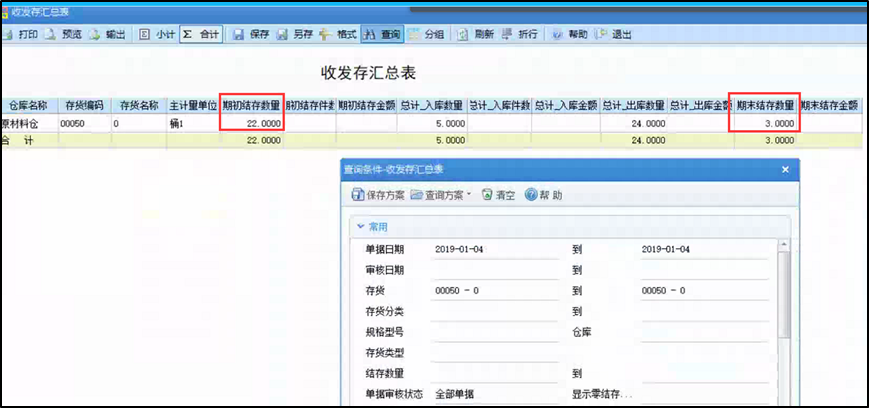This screenshot has height=408, width=869.
Task: Click the 结存数量 end field after 到
Action: pos(704,374)
